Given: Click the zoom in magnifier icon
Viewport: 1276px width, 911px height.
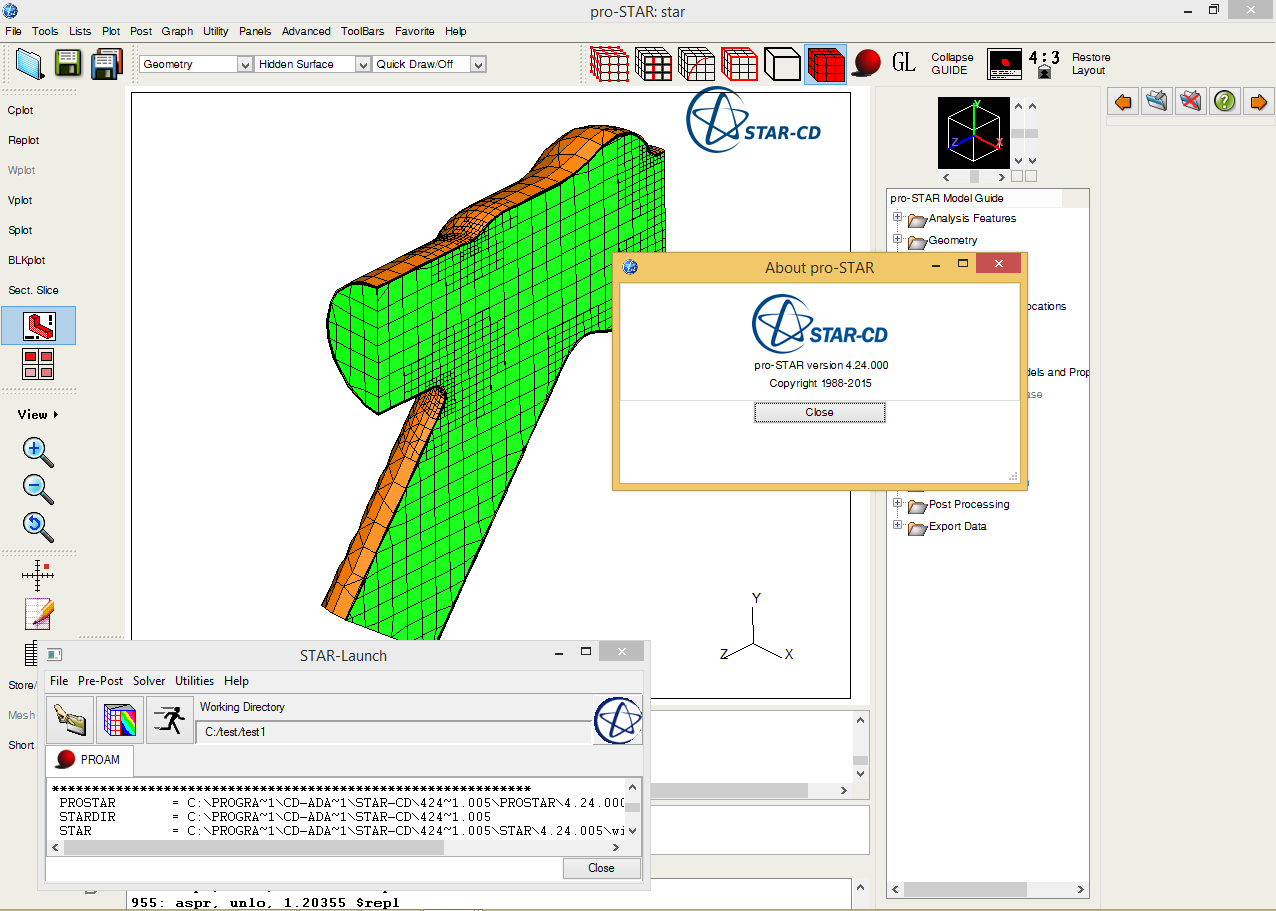Looking at the screenshot, I should click(38, 453).
